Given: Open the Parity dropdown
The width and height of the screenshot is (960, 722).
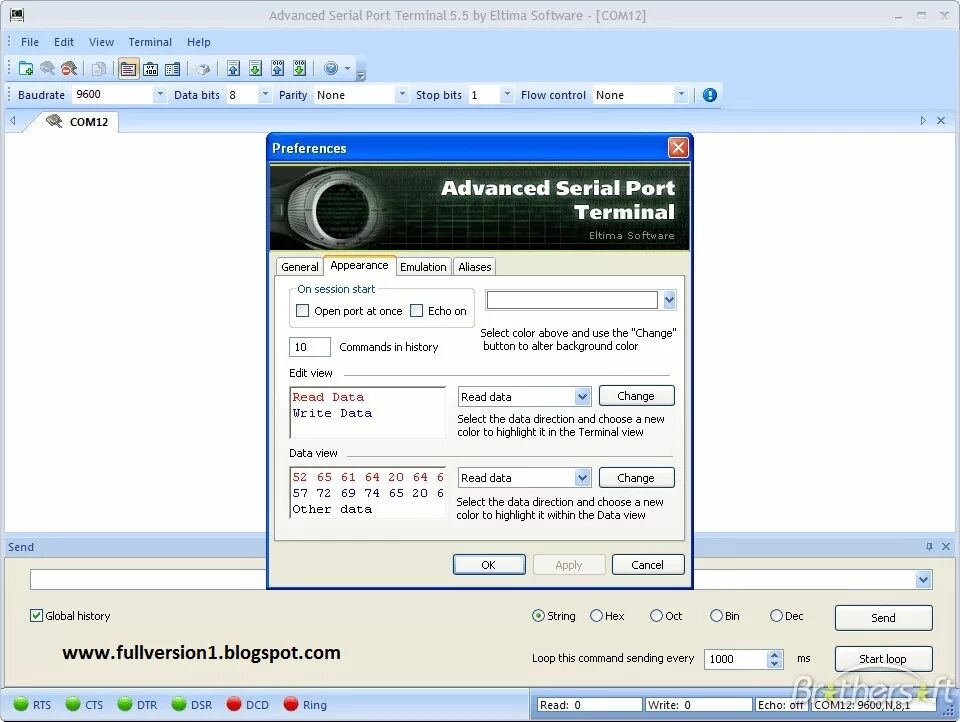Looking at the screenshot, I should pos(402,95).
